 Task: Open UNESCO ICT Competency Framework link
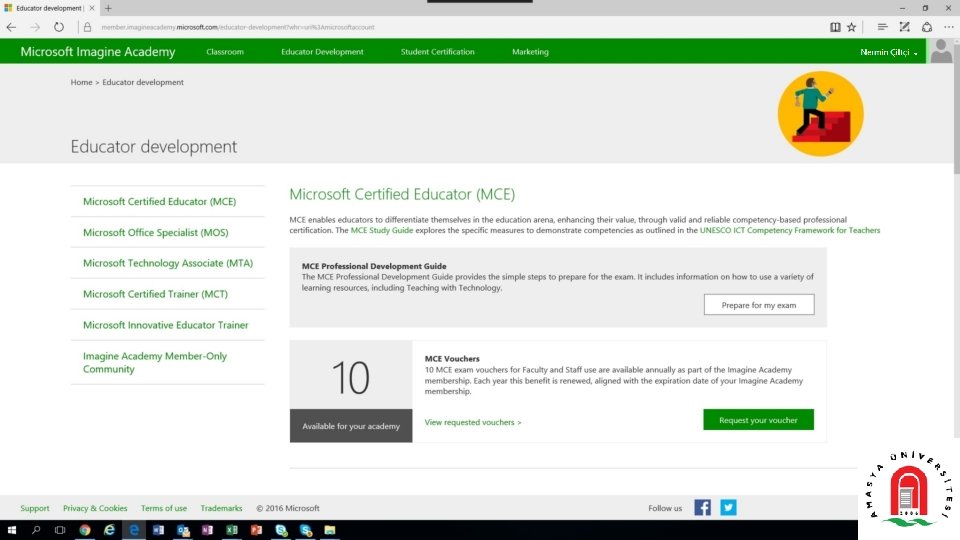point(790,230)
